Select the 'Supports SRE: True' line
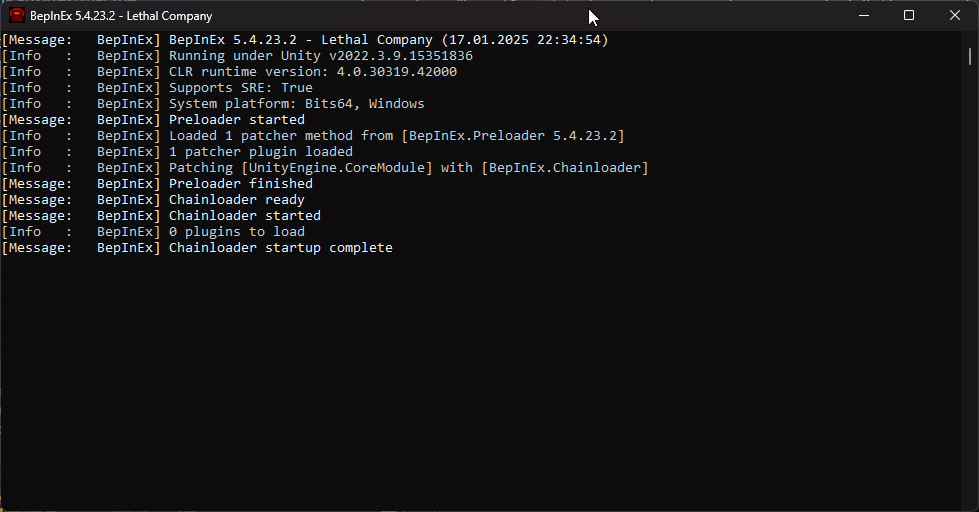 tap(240, 88)
